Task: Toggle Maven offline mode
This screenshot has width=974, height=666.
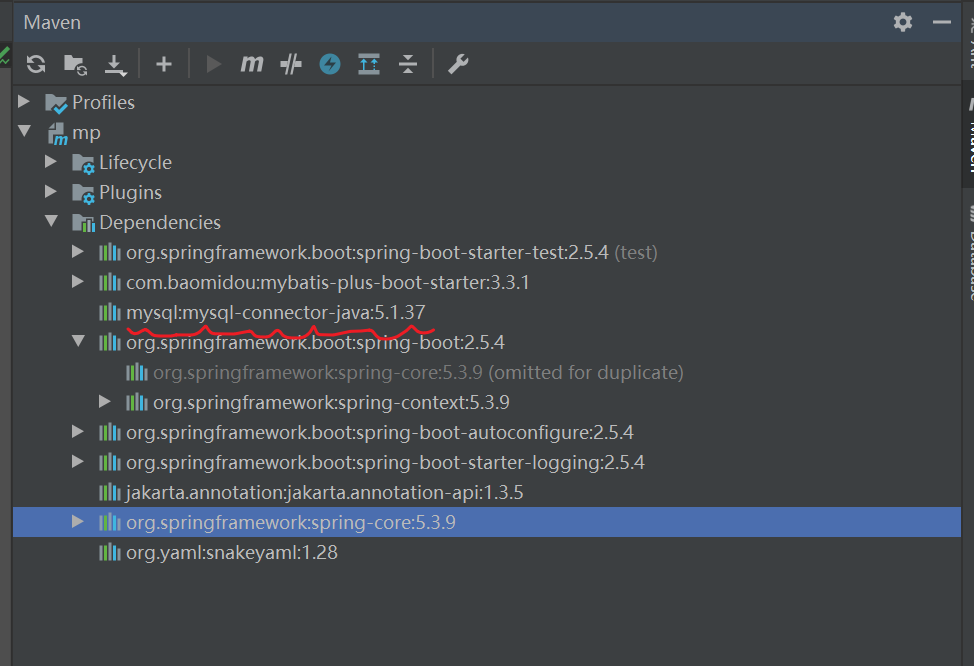Action: click(330, 64)
